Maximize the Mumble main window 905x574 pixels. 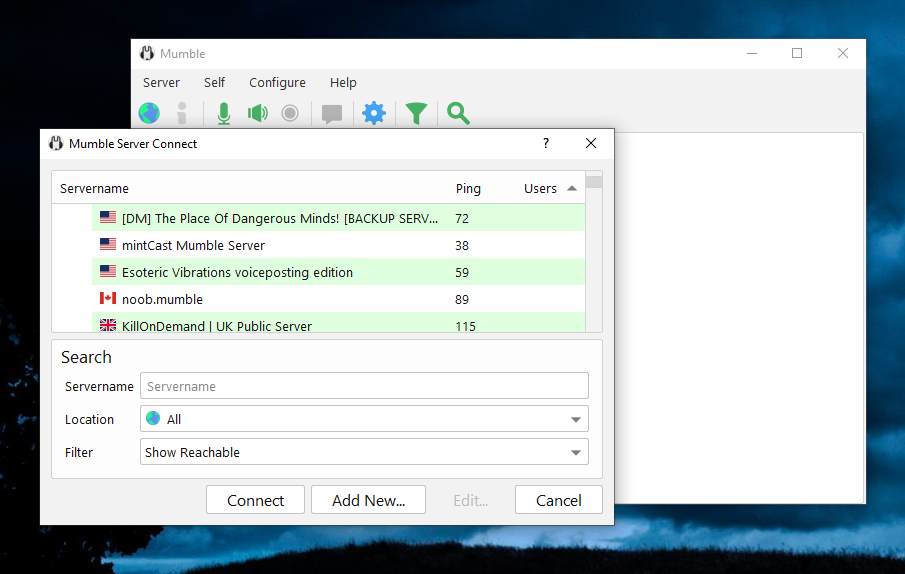pyautogui.click(x=797, y=53)
